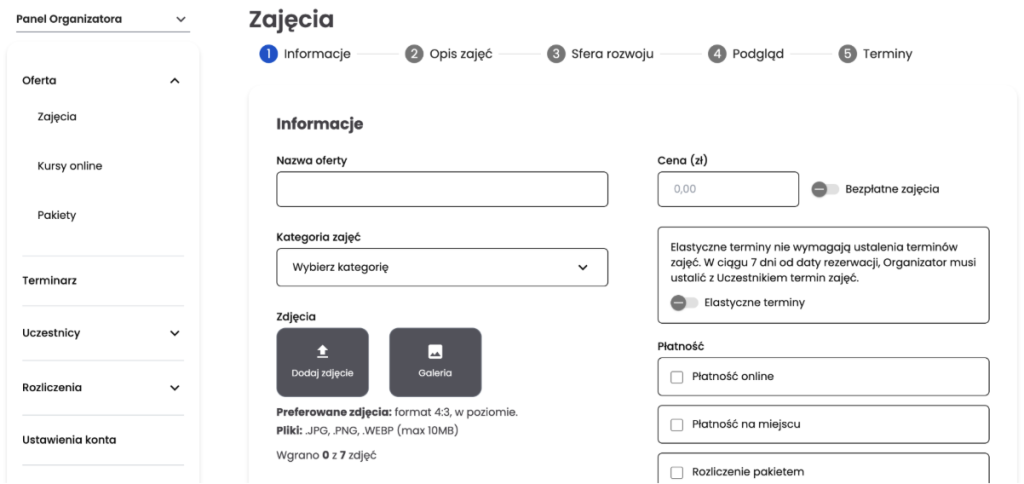Go to step 2 number icon
The height and width of the screenshot is (484, 1024).
(x=414, y=54)
